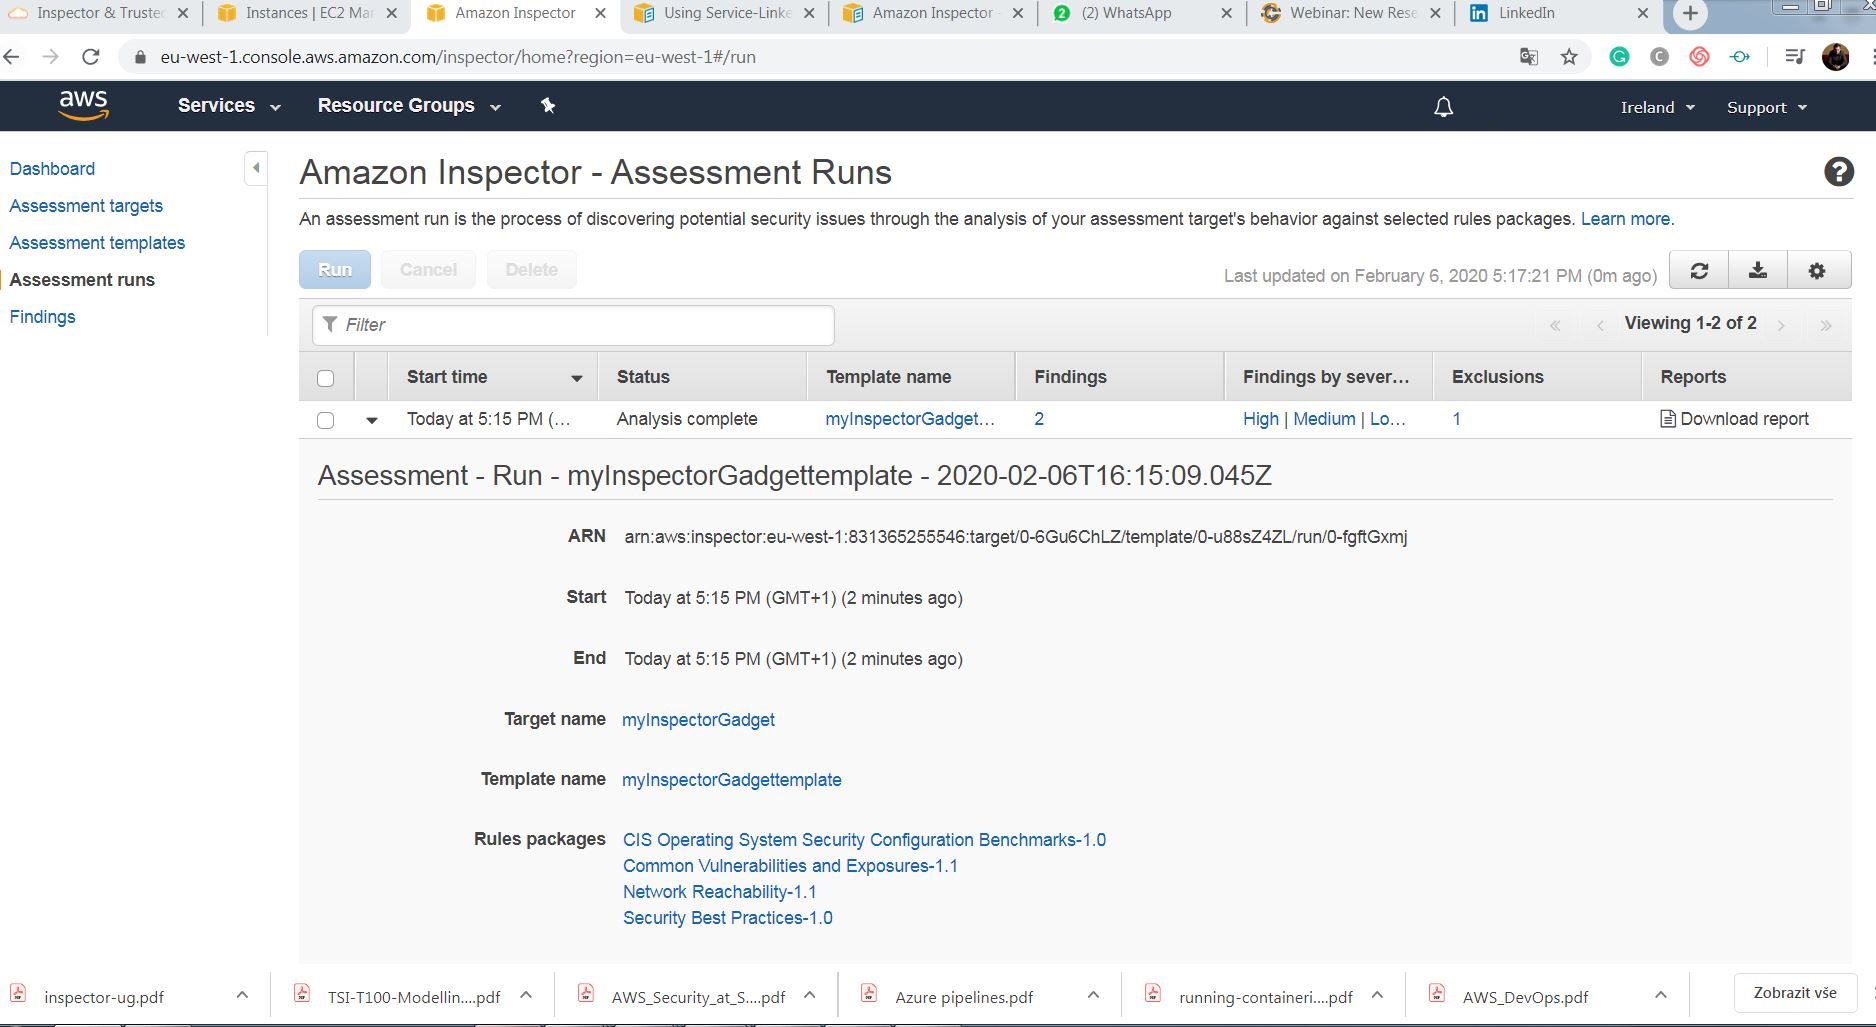Image resolution: width=1876 pixels, height=1027 pixels.
Task: Toggle the select-all runs checkbox
Action: click(325, 378)
